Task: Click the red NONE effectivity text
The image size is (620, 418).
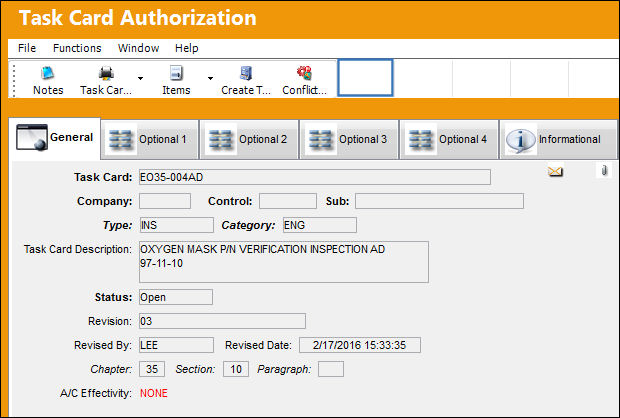Action: pos(154,393)
